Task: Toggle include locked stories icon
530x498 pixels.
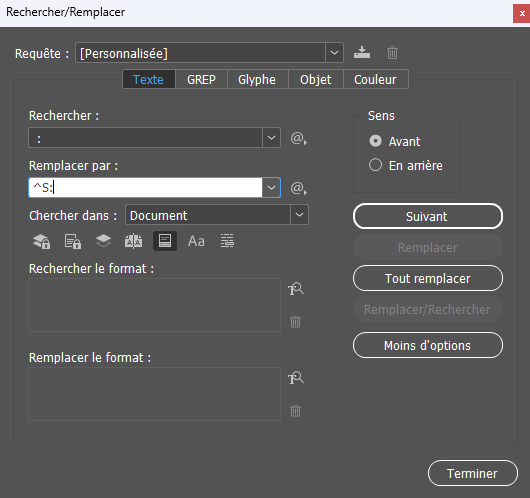Action: (73, 241)
